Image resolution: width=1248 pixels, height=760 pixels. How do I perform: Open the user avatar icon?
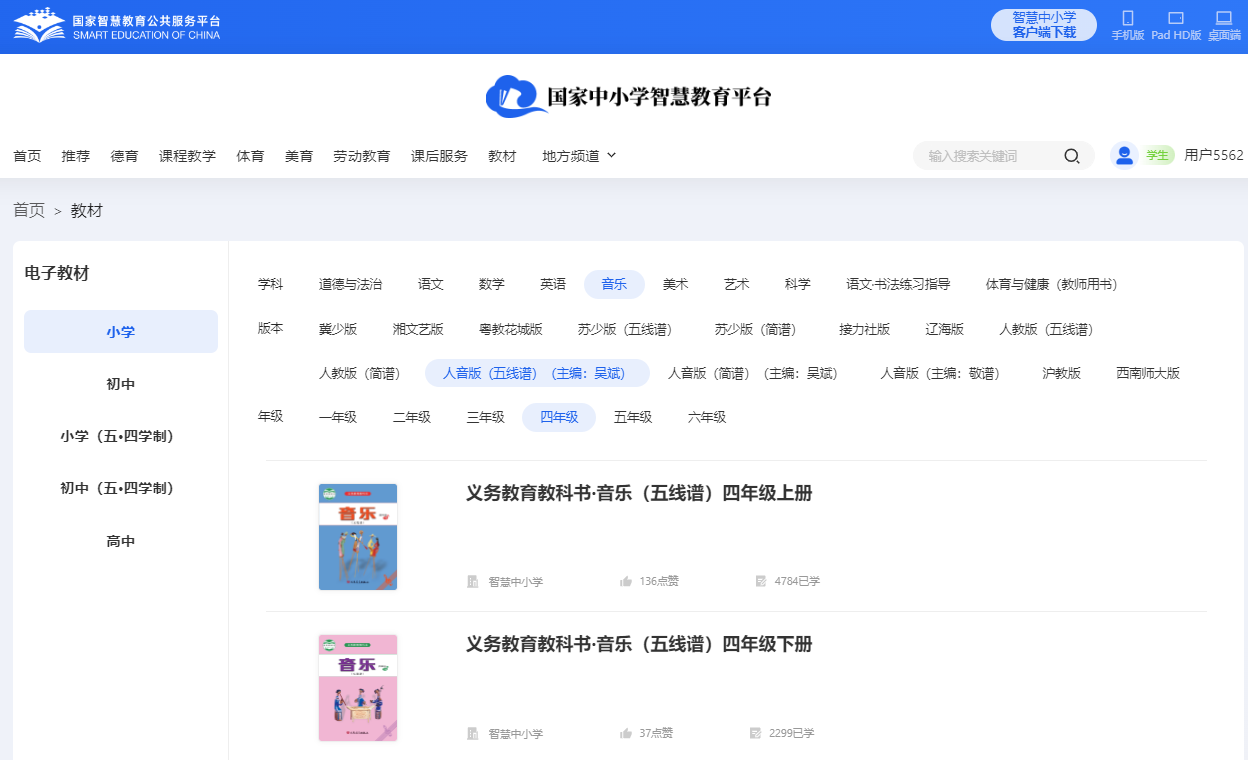pyautogui.click(x=1124, y=155)
